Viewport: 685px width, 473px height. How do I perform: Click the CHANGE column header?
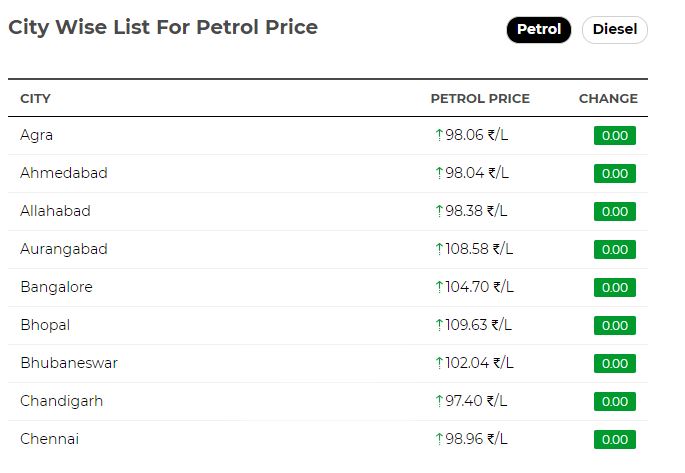[608, 99]
